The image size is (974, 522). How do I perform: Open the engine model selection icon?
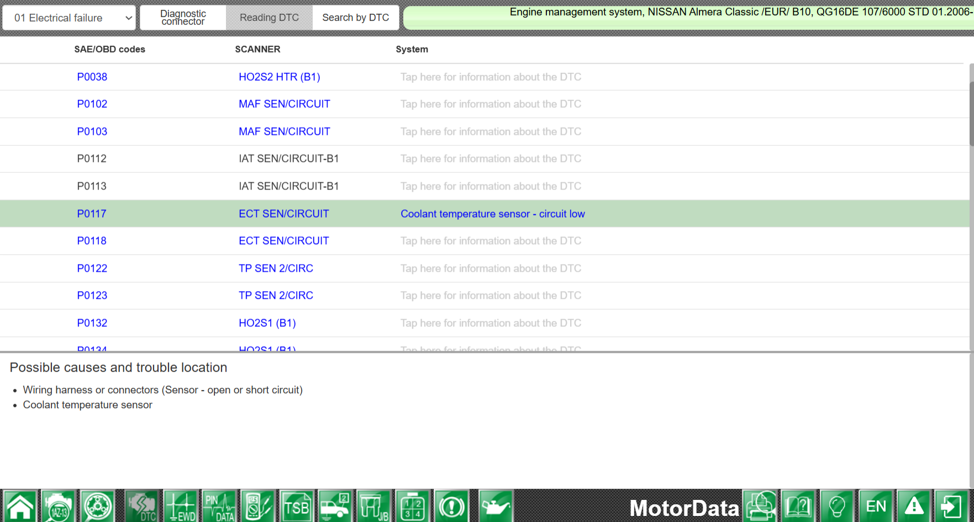click(59, 506)
